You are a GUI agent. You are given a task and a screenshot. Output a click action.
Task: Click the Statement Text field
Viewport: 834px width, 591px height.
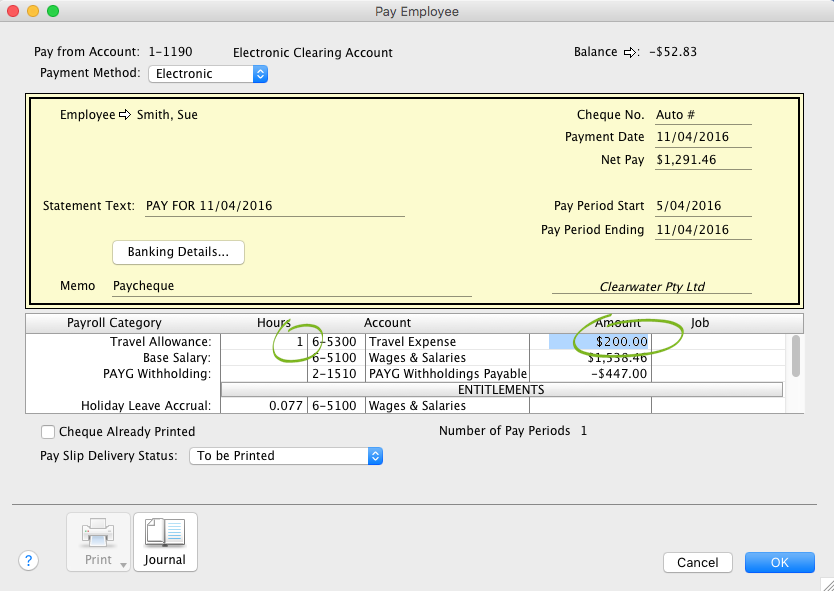point(273,206)
